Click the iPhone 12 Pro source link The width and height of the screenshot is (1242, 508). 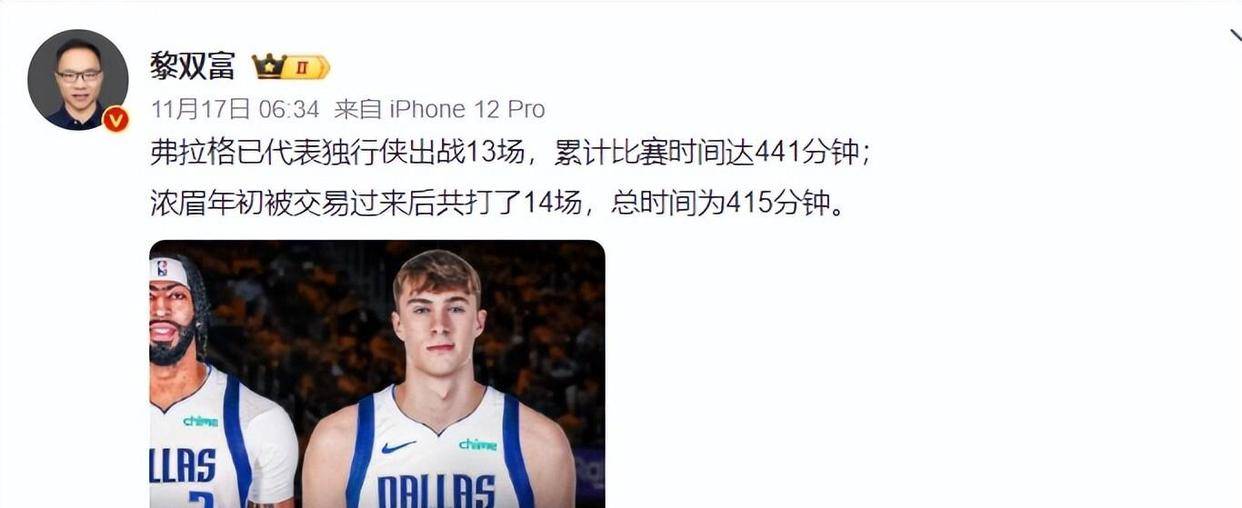click(x=466, y=109)
